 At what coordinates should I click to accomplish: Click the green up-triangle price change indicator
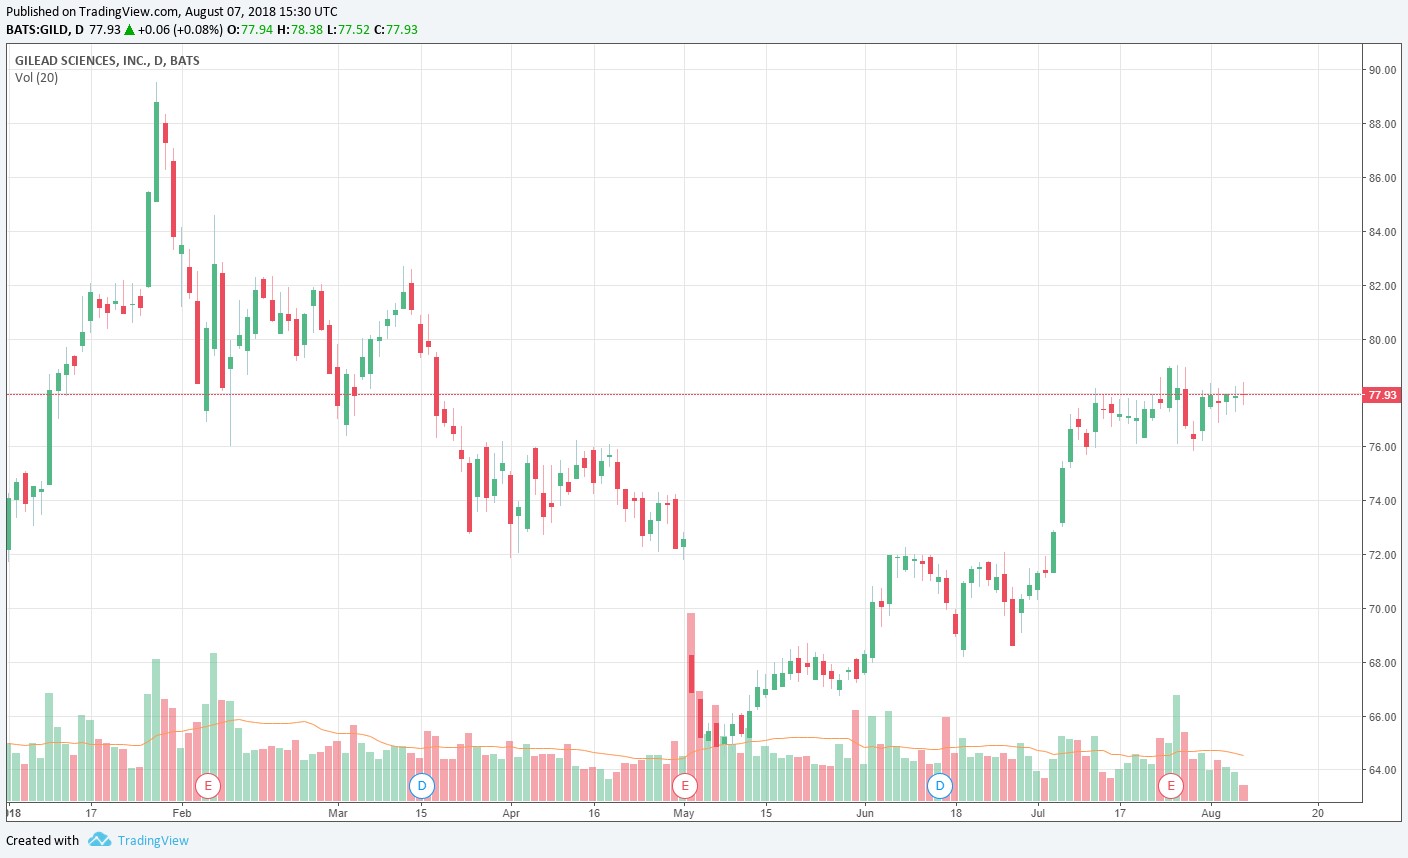tap(130, 30)
